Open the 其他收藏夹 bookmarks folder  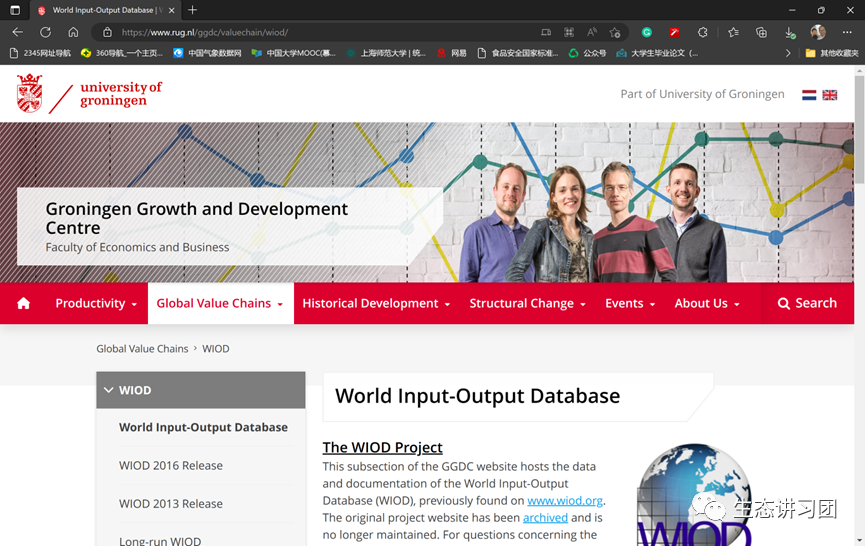832,53
